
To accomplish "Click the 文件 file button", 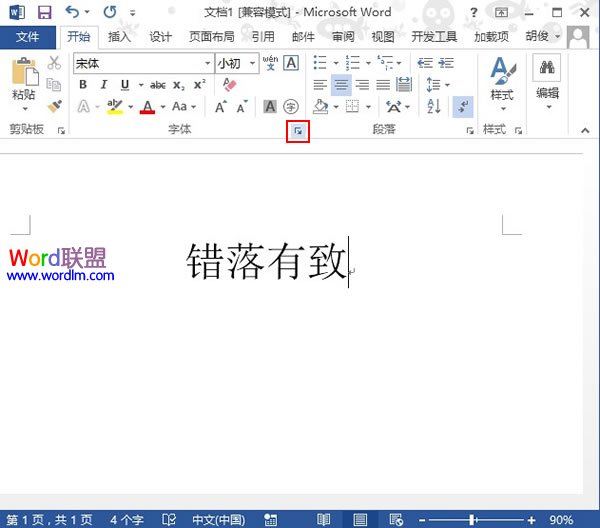I will [28, 37].
